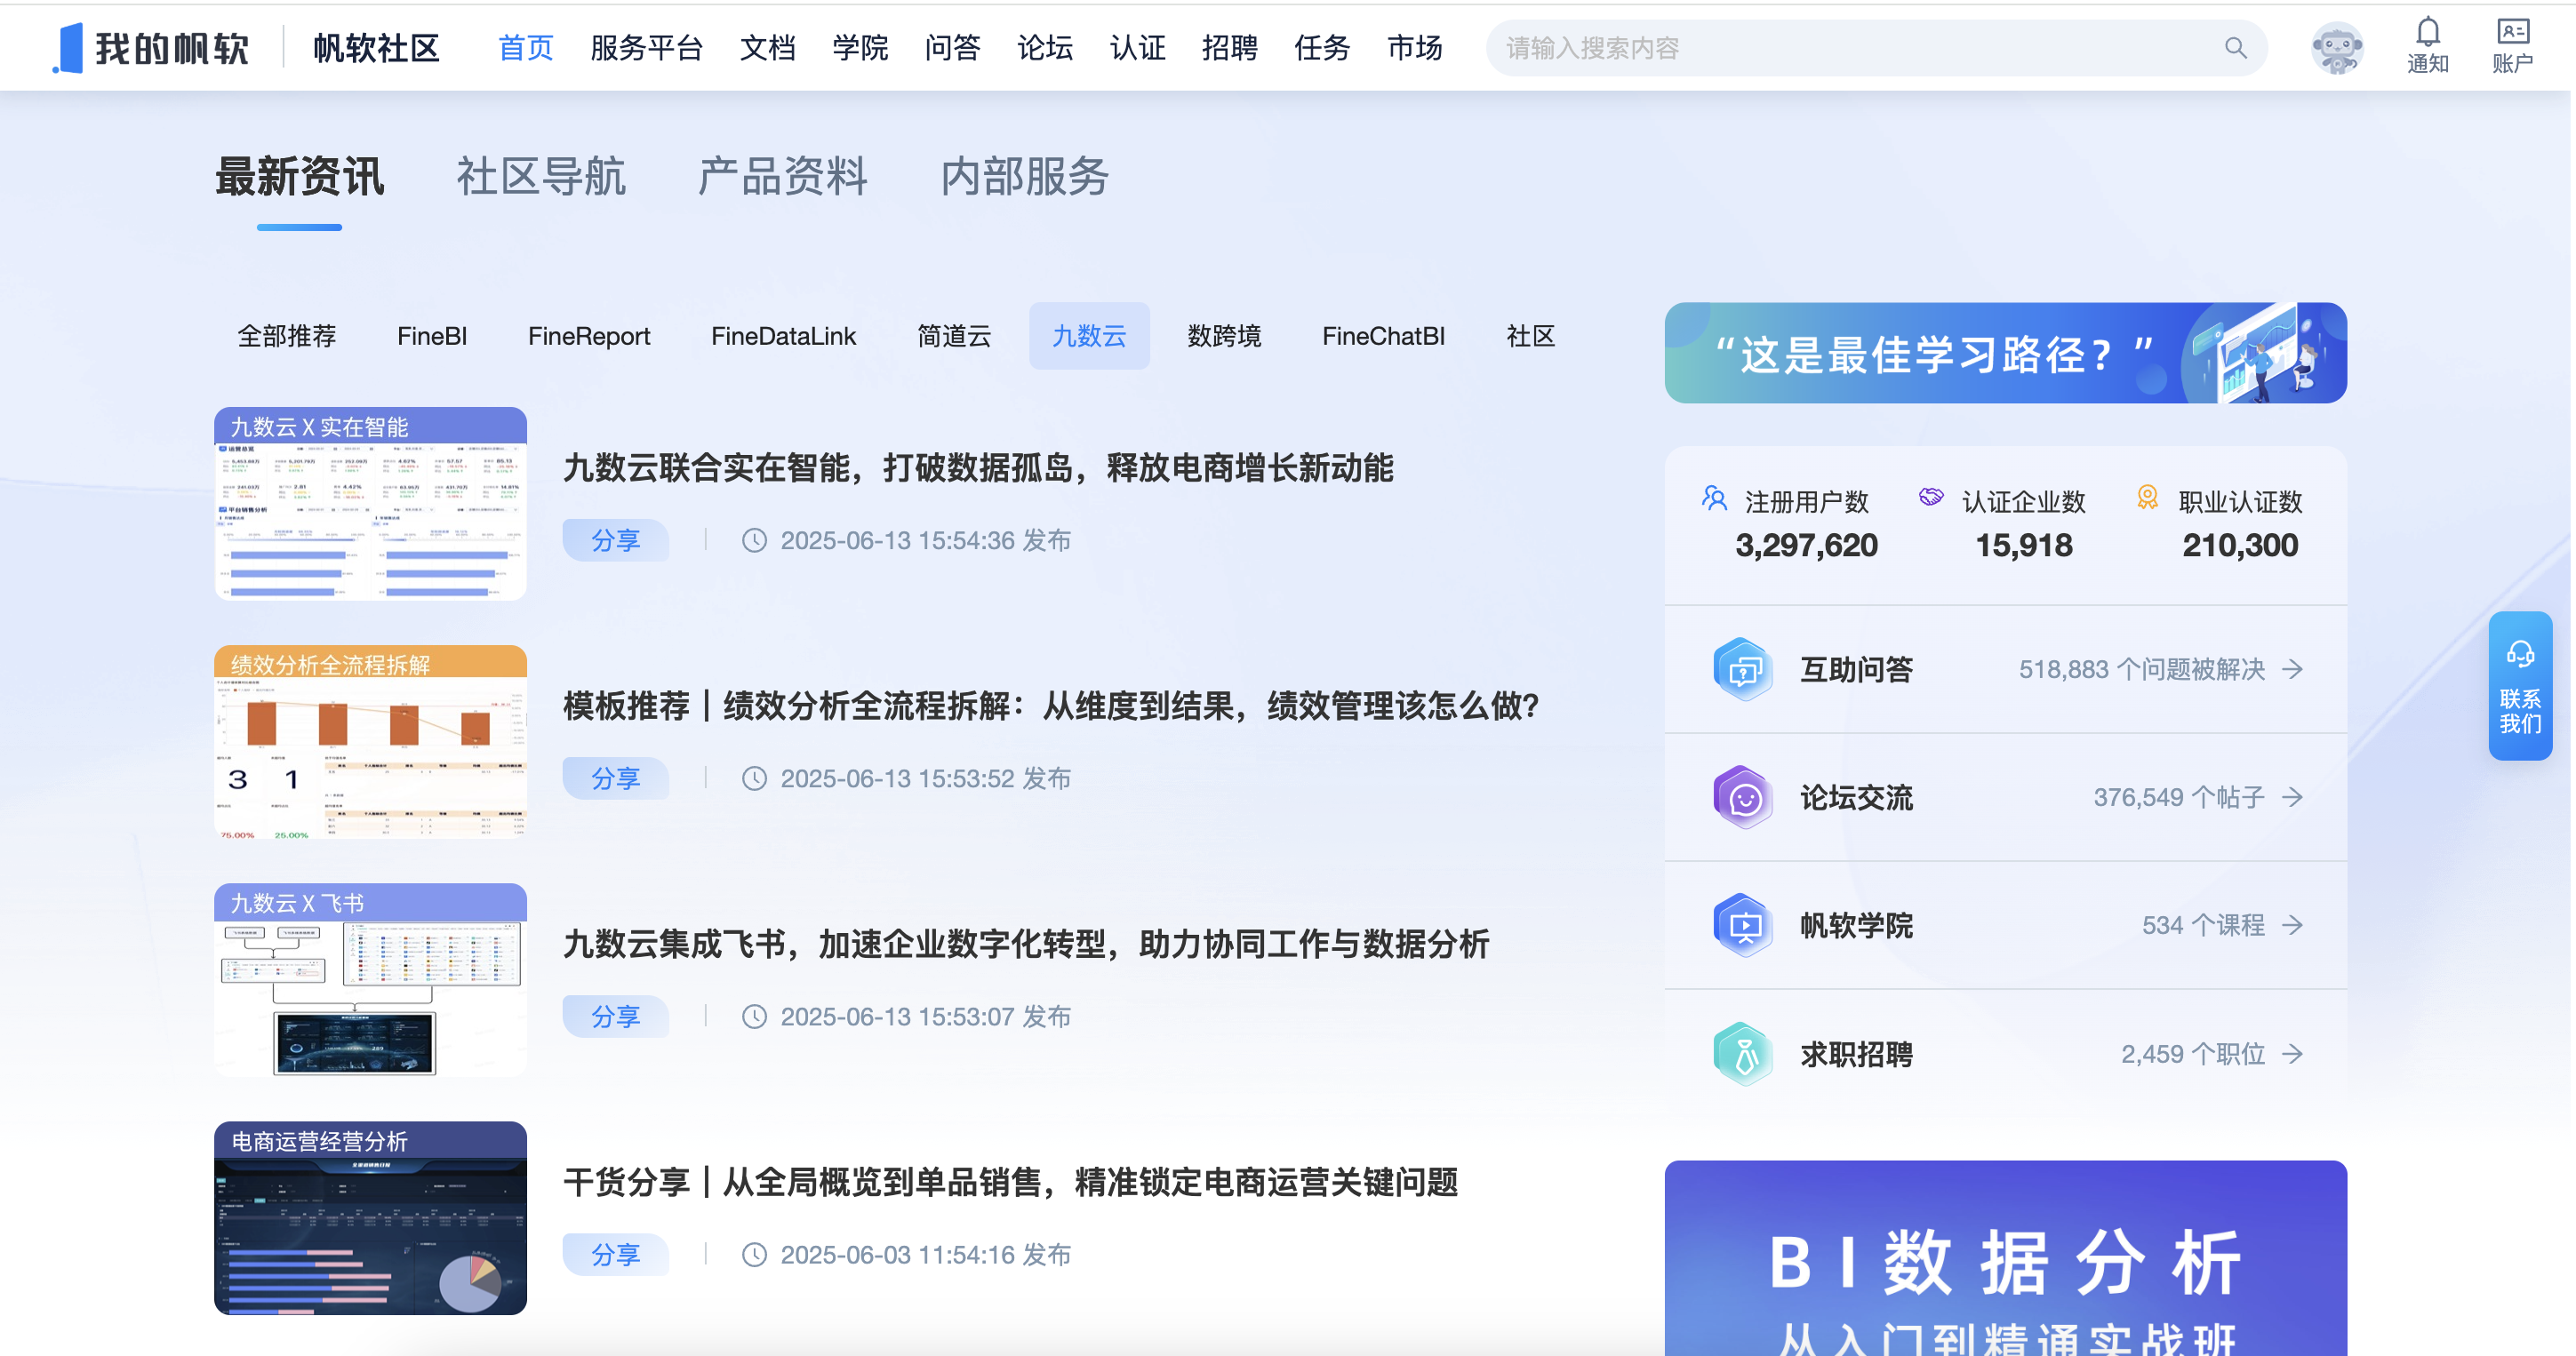
Task: Open article 干货分享｜从全局概览到单品销售
Action: 1010,1181
